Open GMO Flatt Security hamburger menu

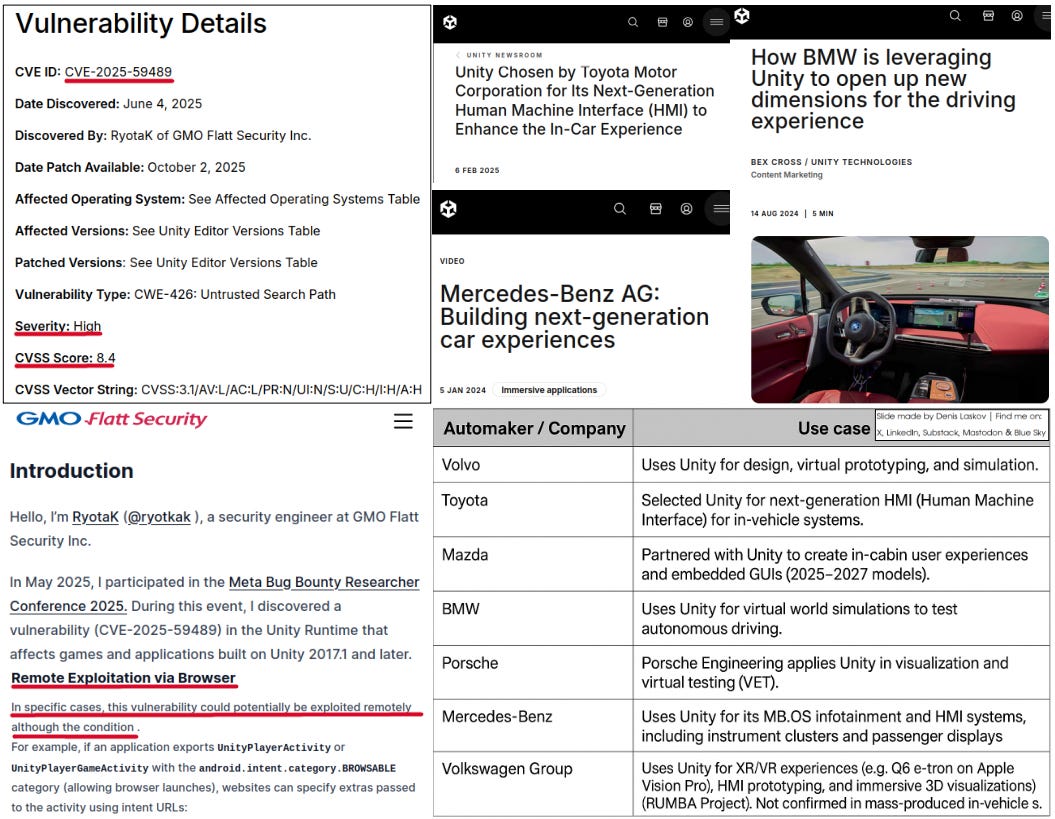(x=403, y=421)
